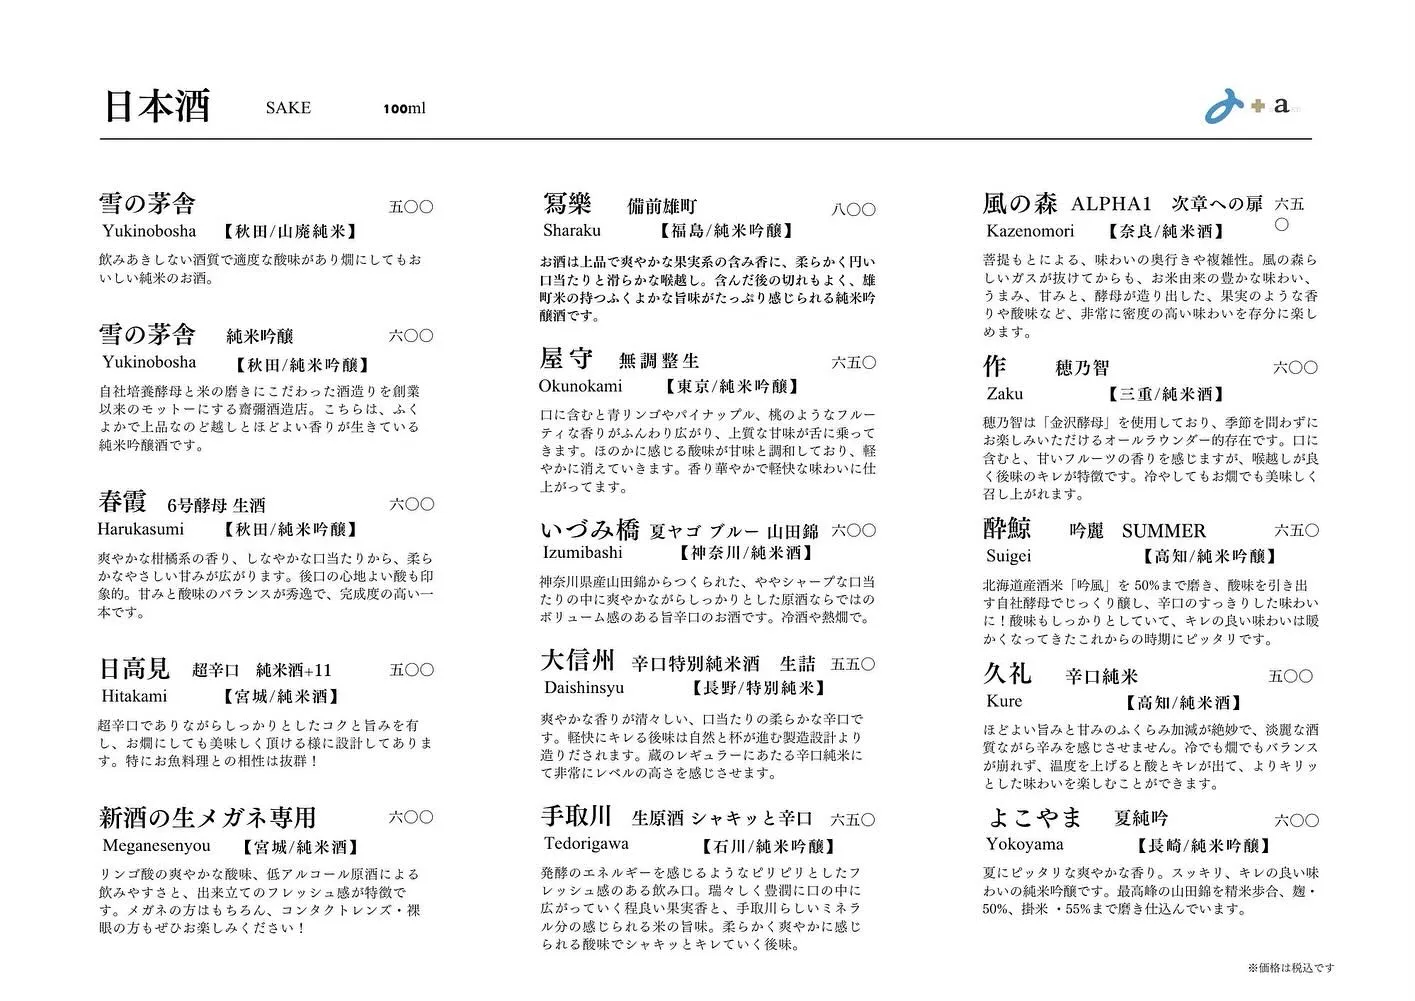Click the 100ml serving size label
This screenshot has height=1001, width=1415.
pos(405,108)
